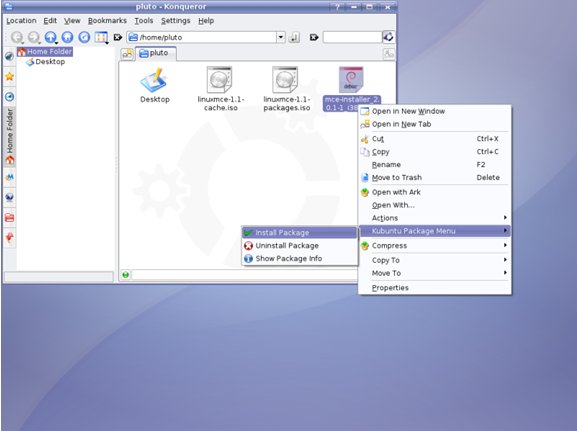This screenshot has height=431, width=577.
Task: Select Copy in context menu
Action: [x=435, y=152]
